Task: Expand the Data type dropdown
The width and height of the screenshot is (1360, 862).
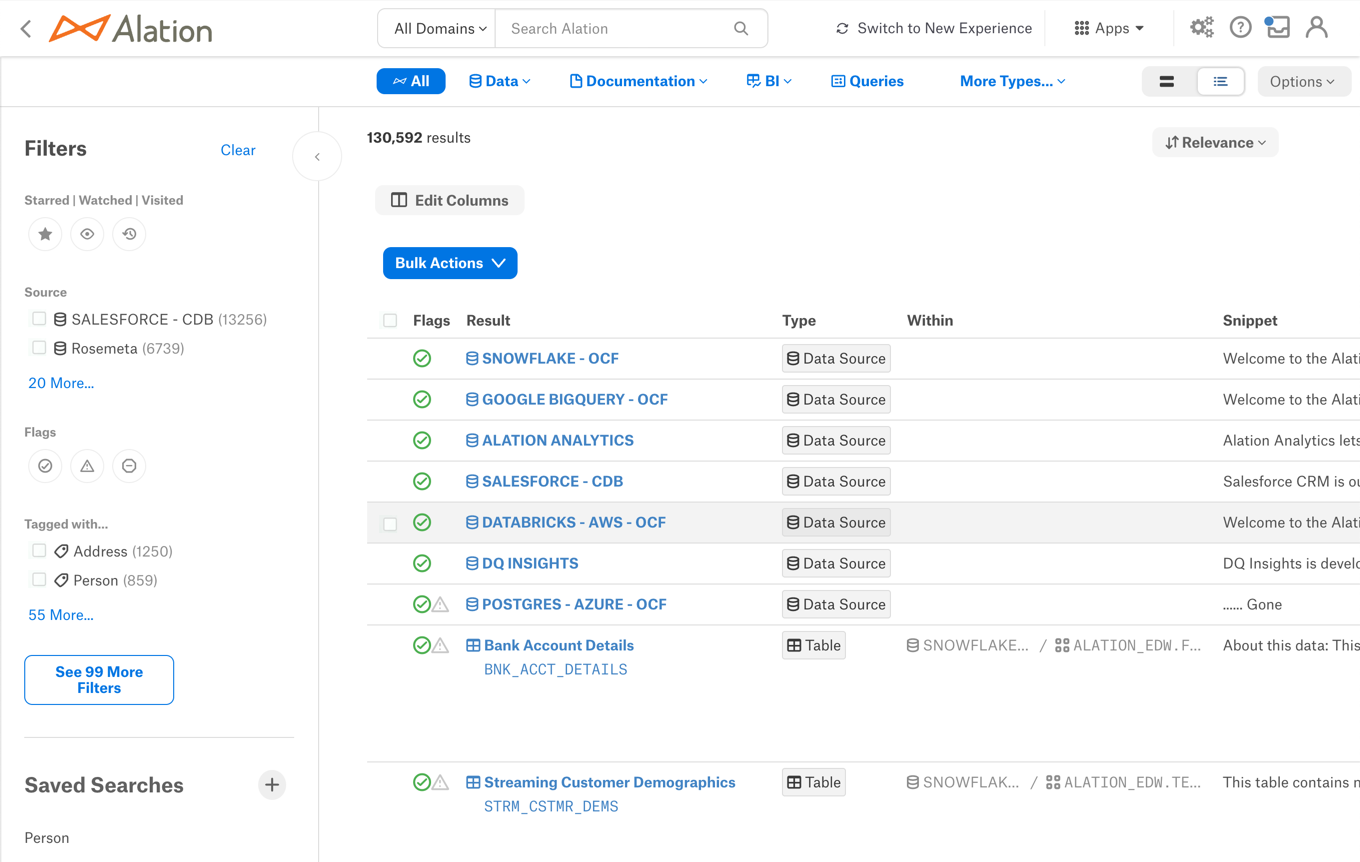Action: pos(499,81)
